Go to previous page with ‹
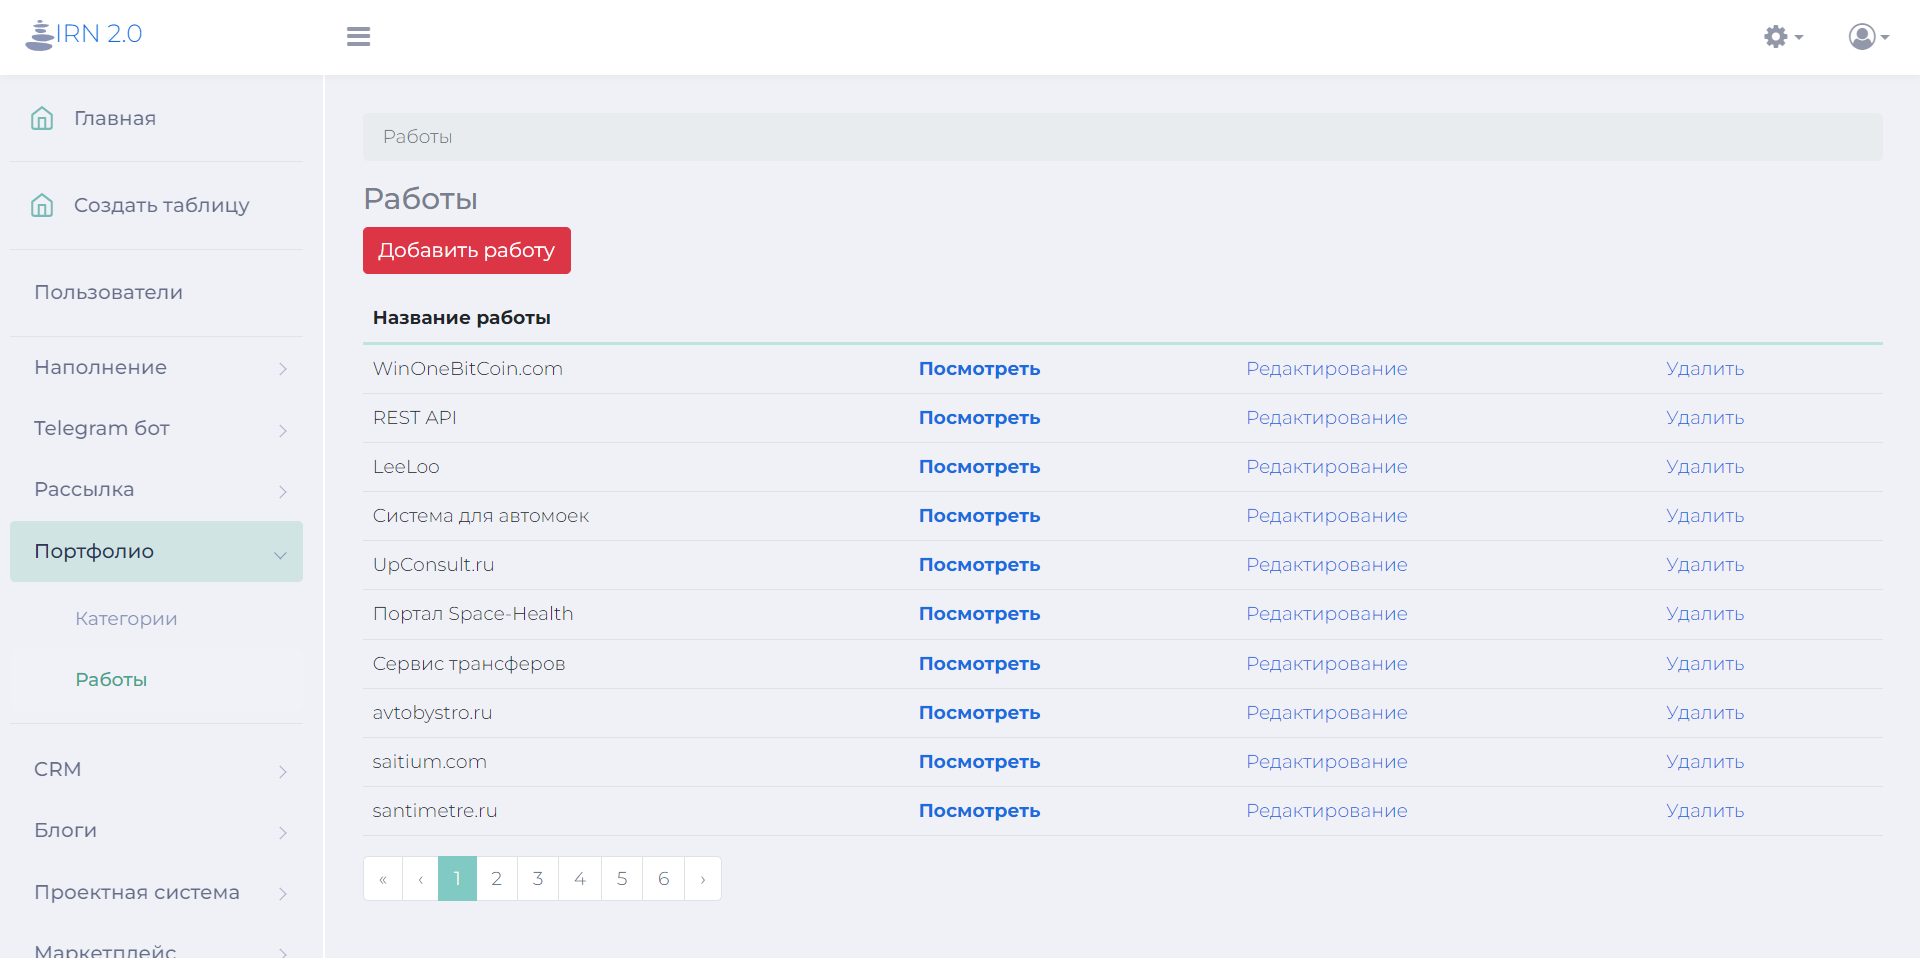 click(420, 879)
